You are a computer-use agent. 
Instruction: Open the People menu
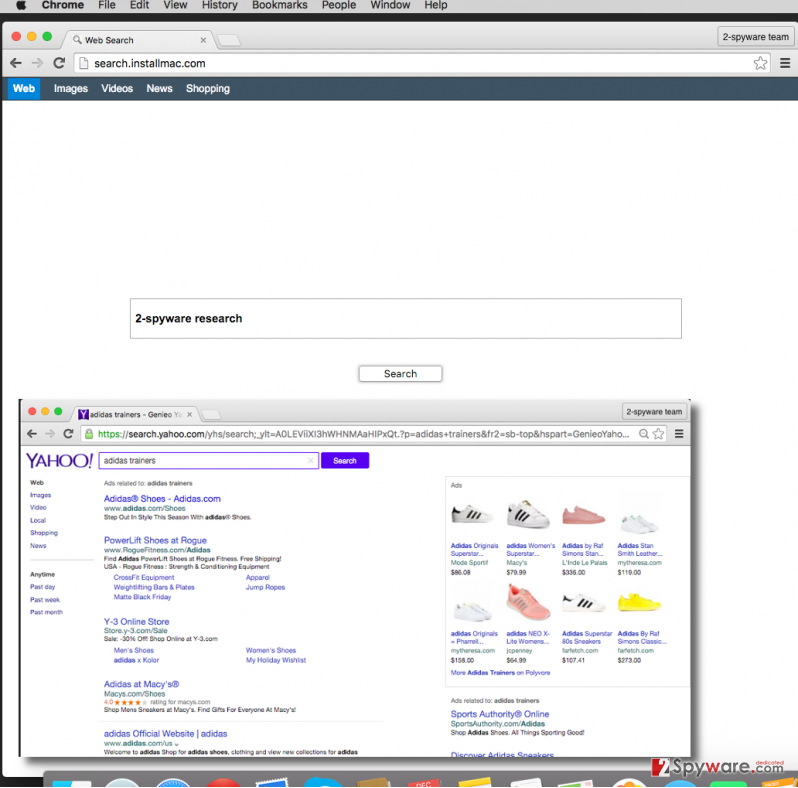click(338, 5)
